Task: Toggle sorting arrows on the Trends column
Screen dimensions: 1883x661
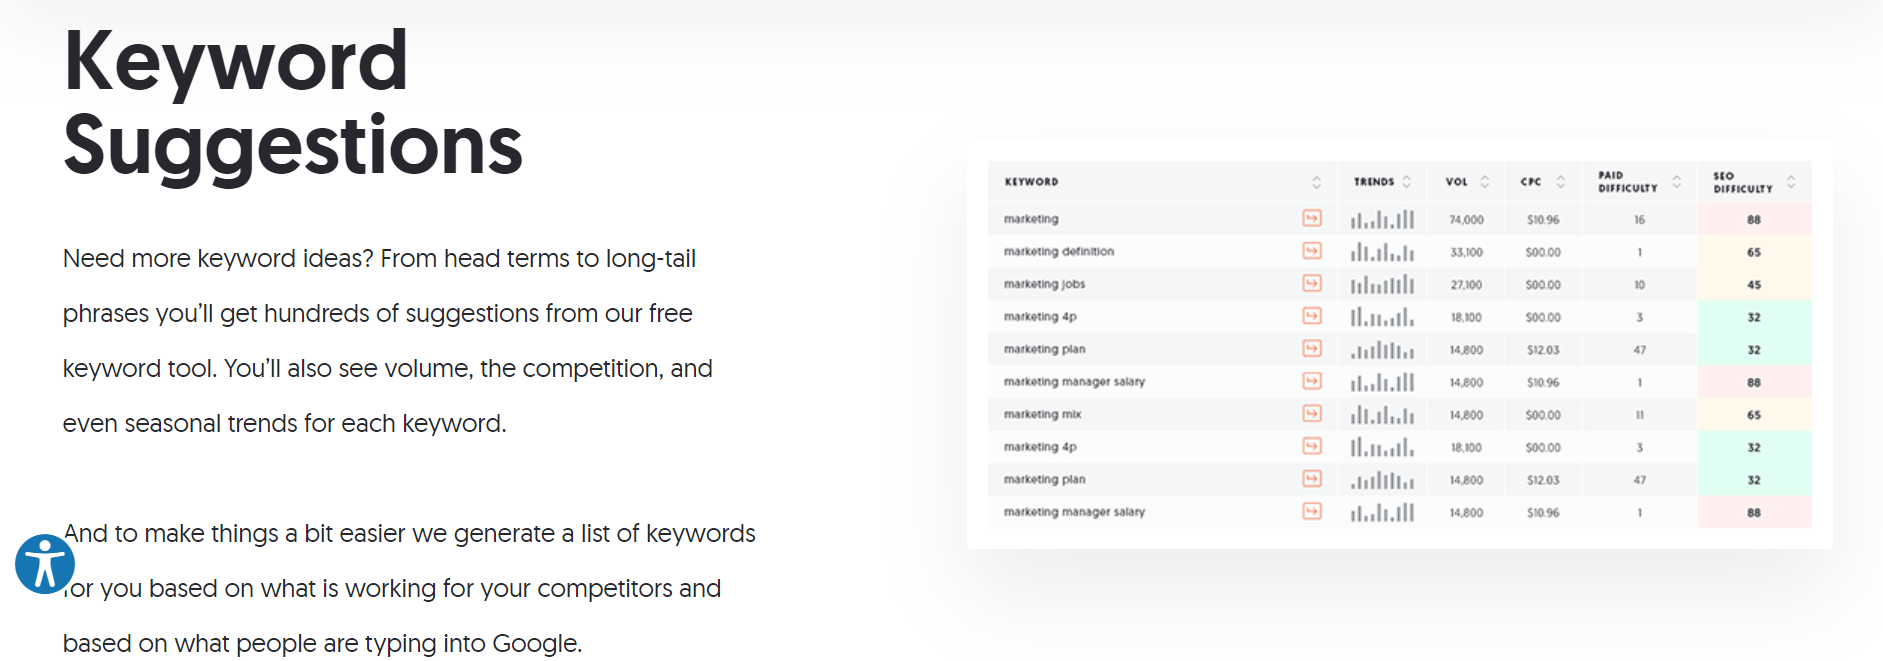Action: click(1407, 182)
